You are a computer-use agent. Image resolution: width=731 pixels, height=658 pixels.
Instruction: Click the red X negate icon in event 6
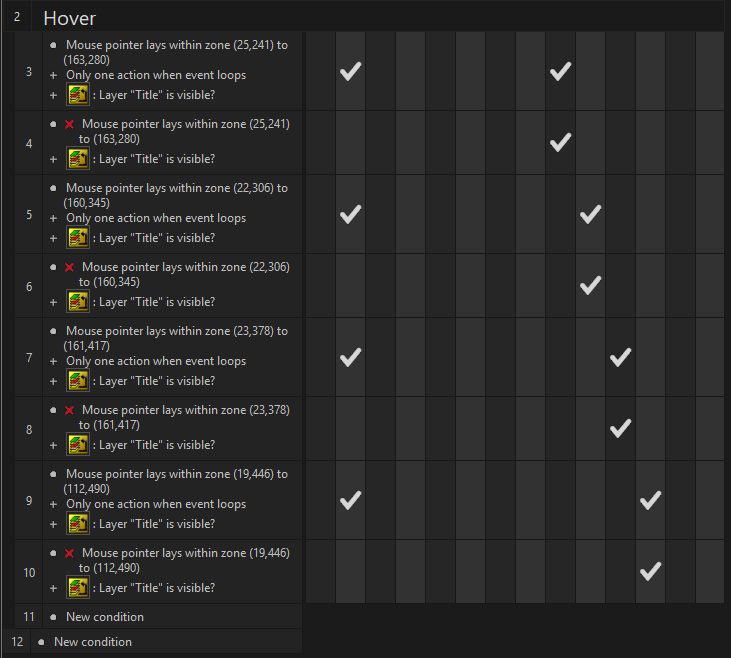69,268
